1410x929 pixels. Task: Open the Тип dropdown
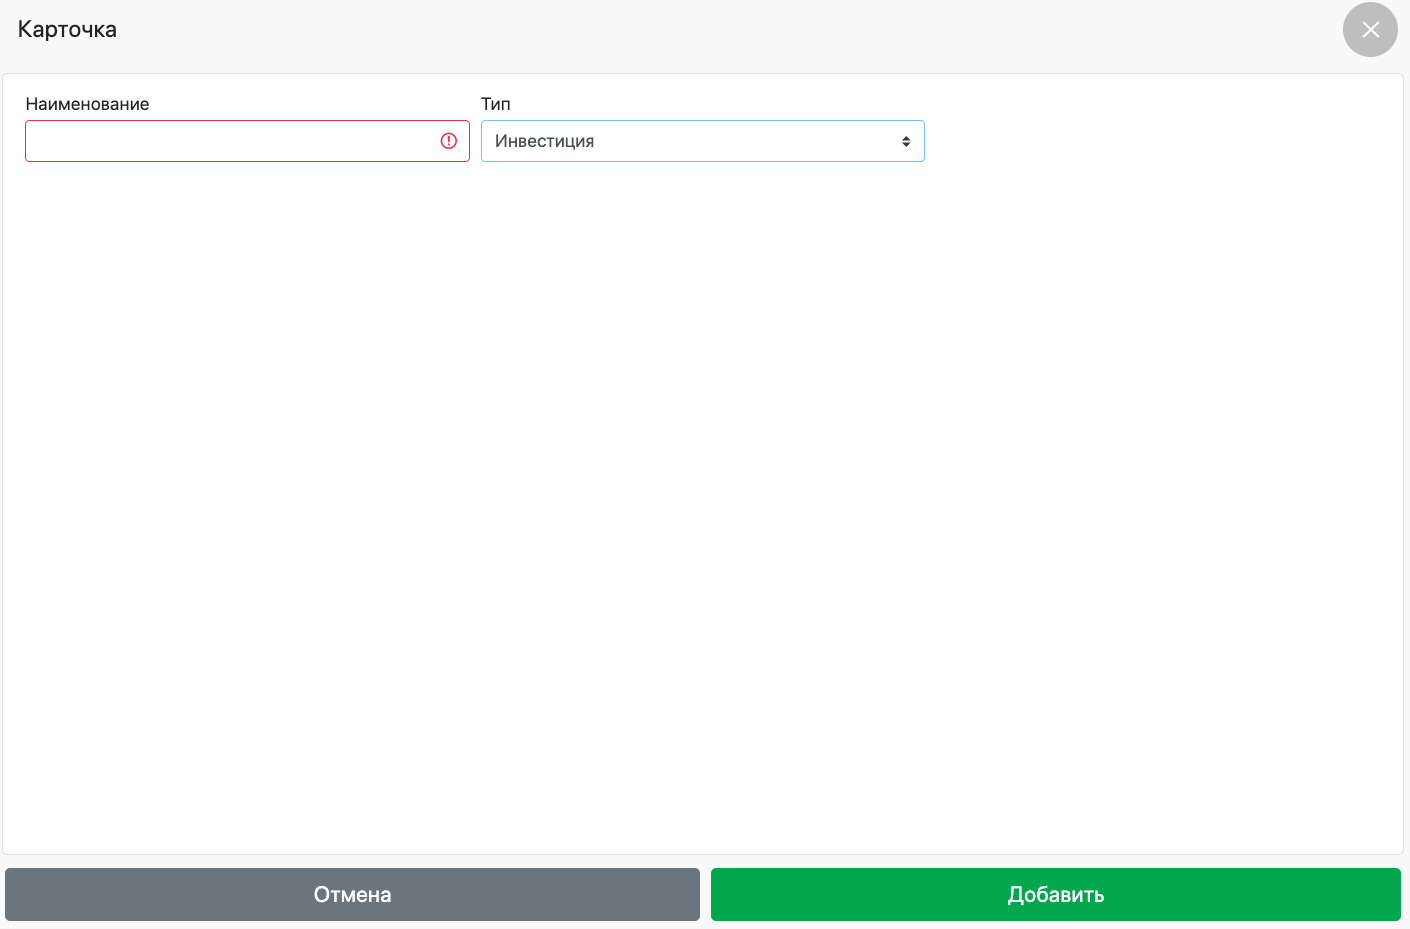coord(702,141)
